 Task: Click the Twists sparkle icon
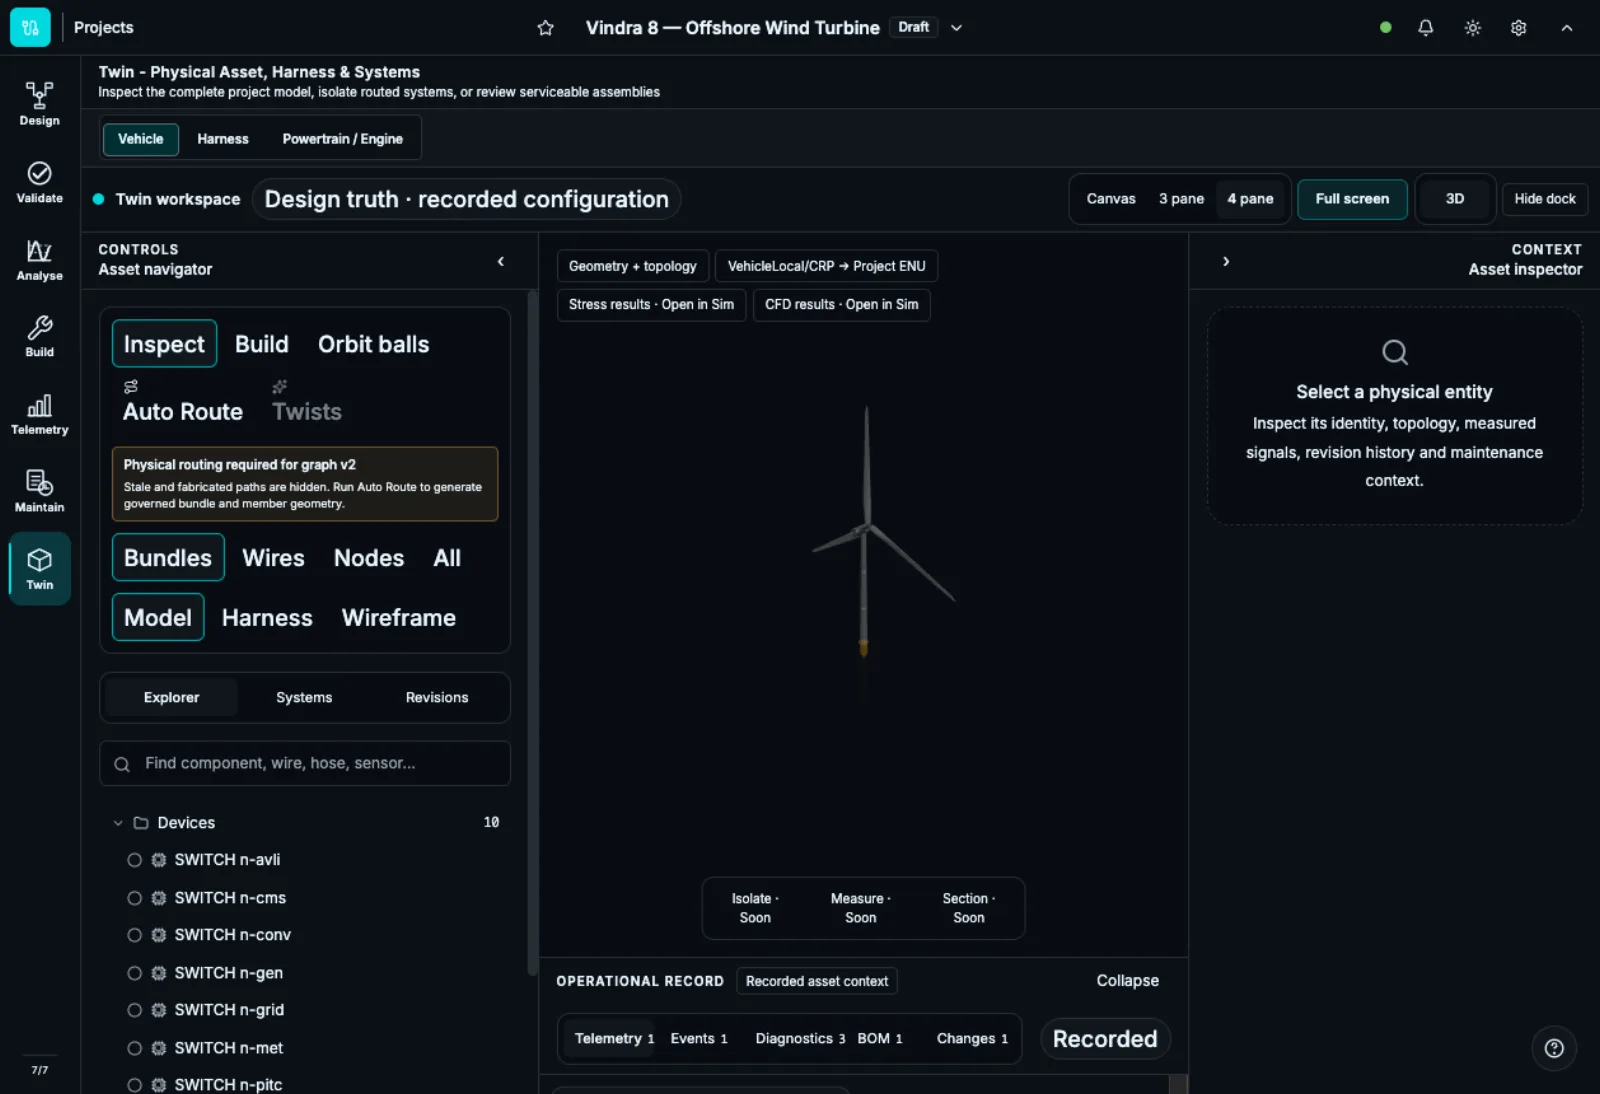(x=280, y=387)
